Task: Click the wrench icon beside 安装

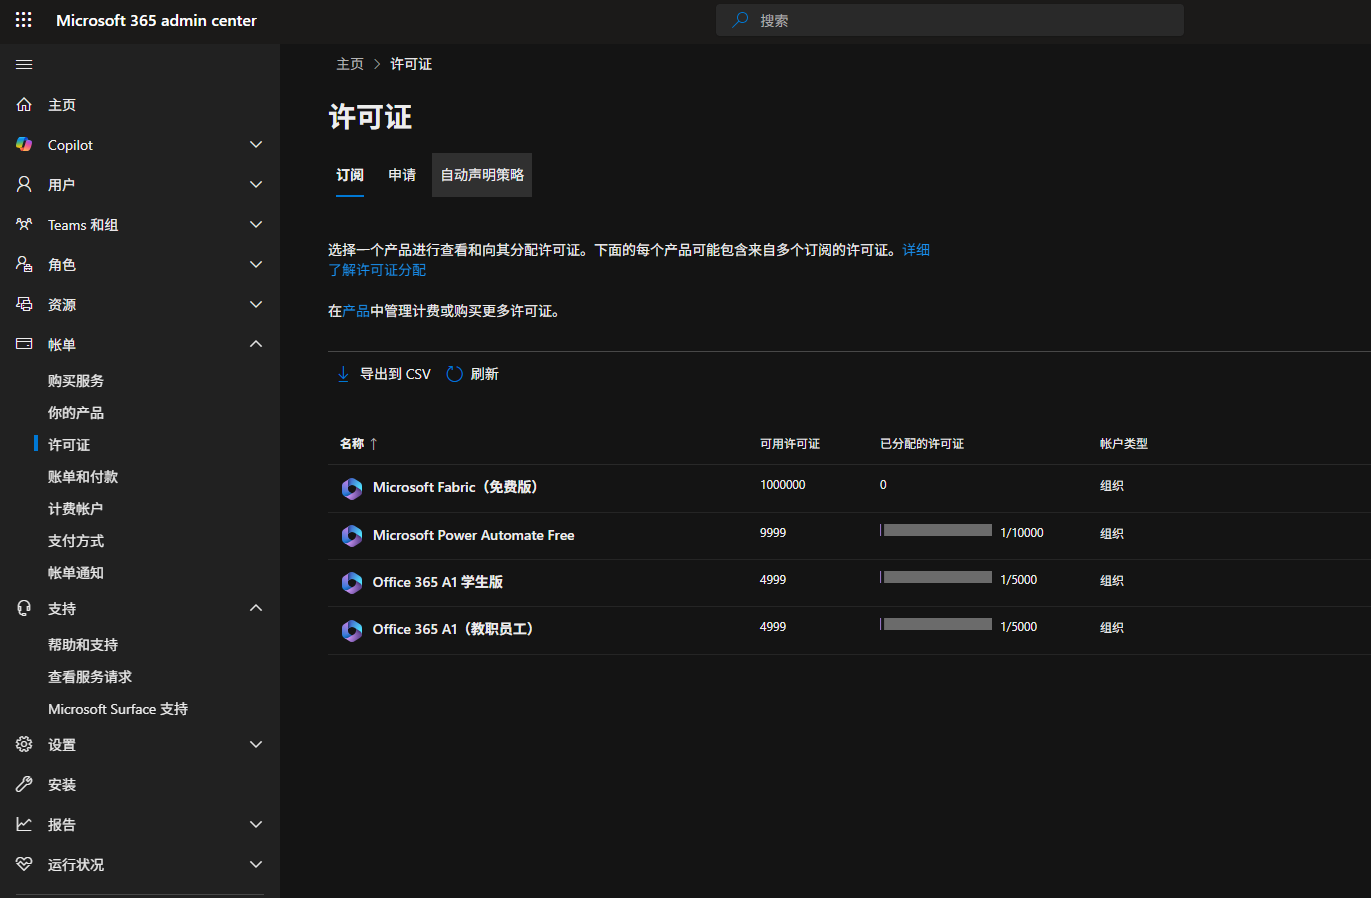Action: click(x=24, y=784)
